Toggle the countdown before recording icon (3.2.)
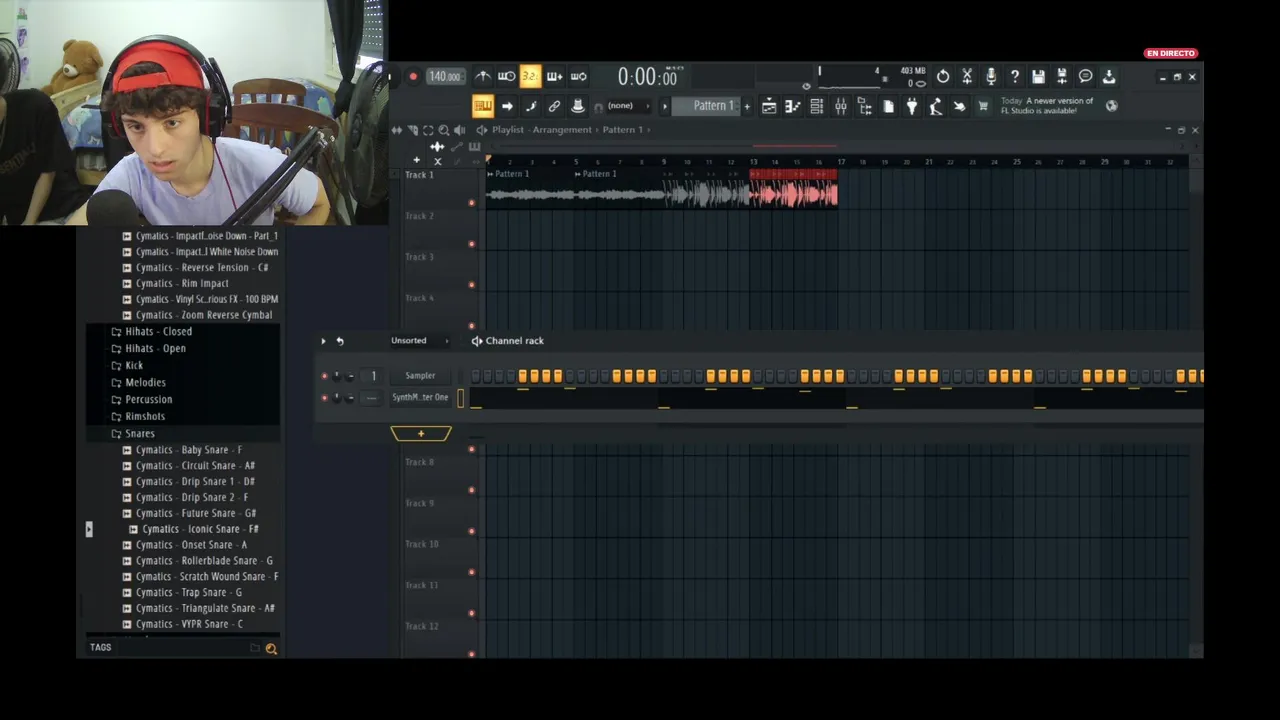 (x=530, y=77)
